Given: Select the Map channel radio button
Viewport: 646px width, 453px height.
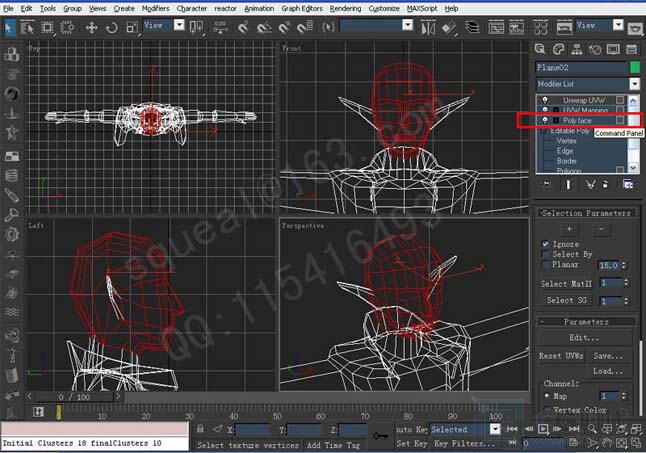Looking at the screenshot, I should pos(547,396).
